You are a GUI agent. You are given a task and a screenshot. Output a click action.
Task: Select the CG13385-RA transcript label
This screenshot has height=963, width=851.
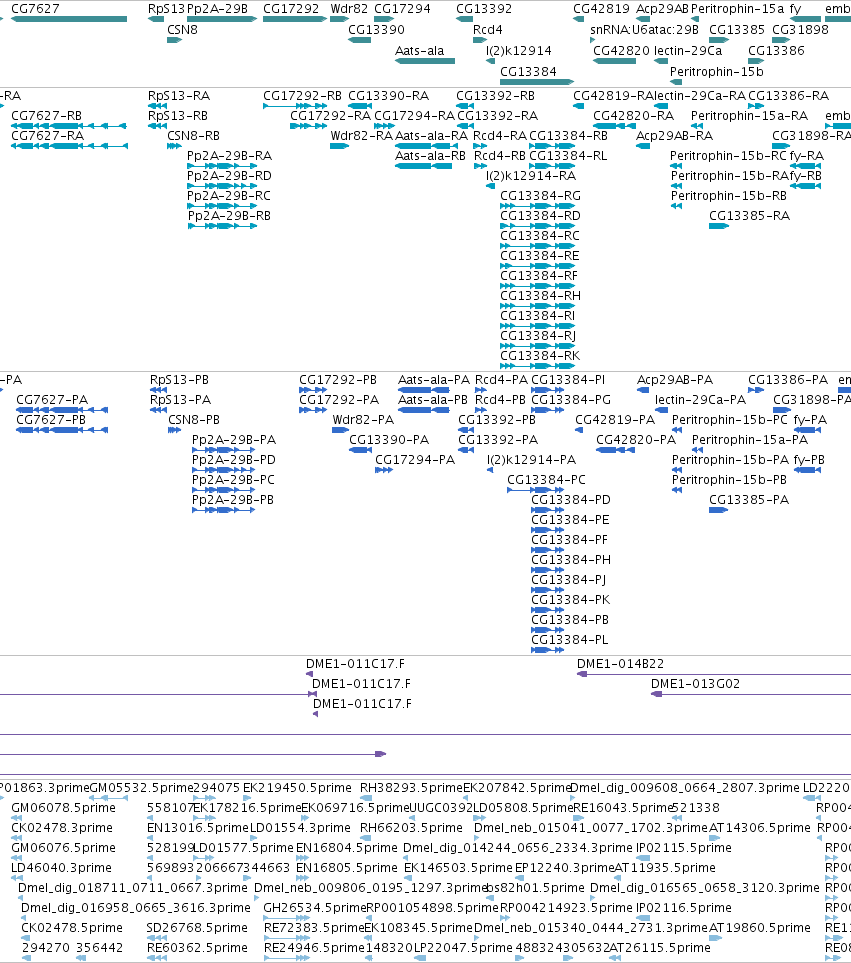tap(750, 215)
